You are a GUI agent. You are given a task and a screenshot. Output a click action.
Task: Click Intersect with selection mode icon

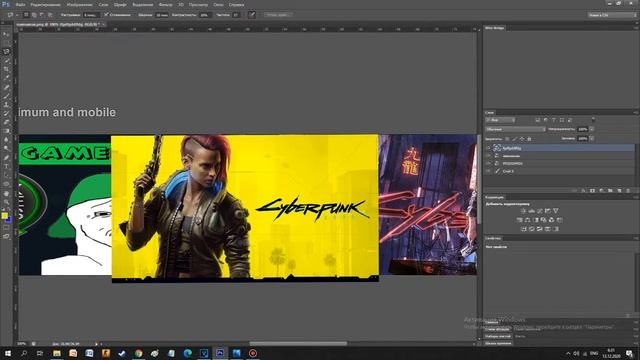tap(50, 15)
